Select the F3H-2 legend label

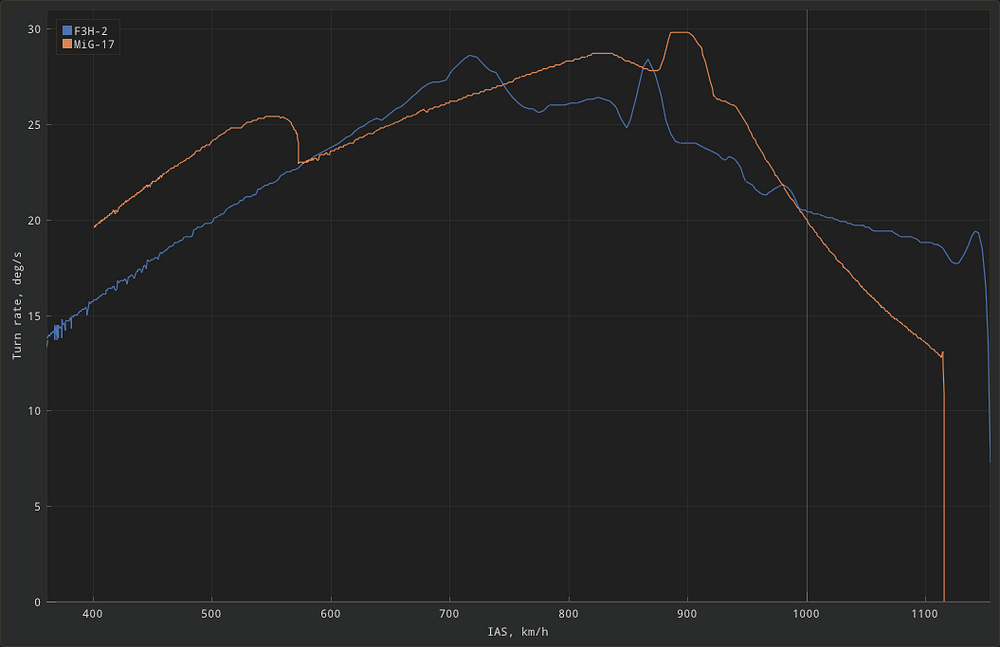click(91, 31)
